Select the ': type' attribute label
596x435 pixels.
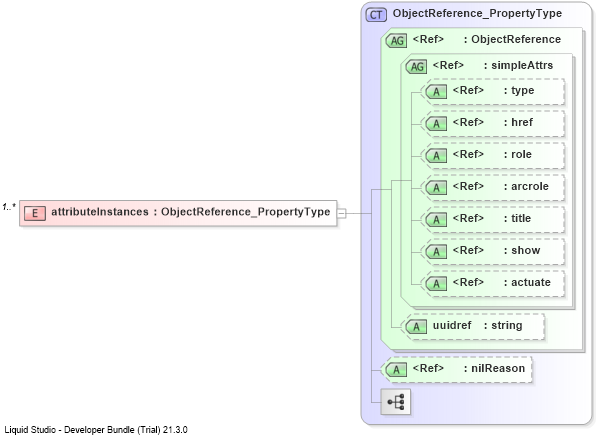pyautogui.click(x=519, y=90)
